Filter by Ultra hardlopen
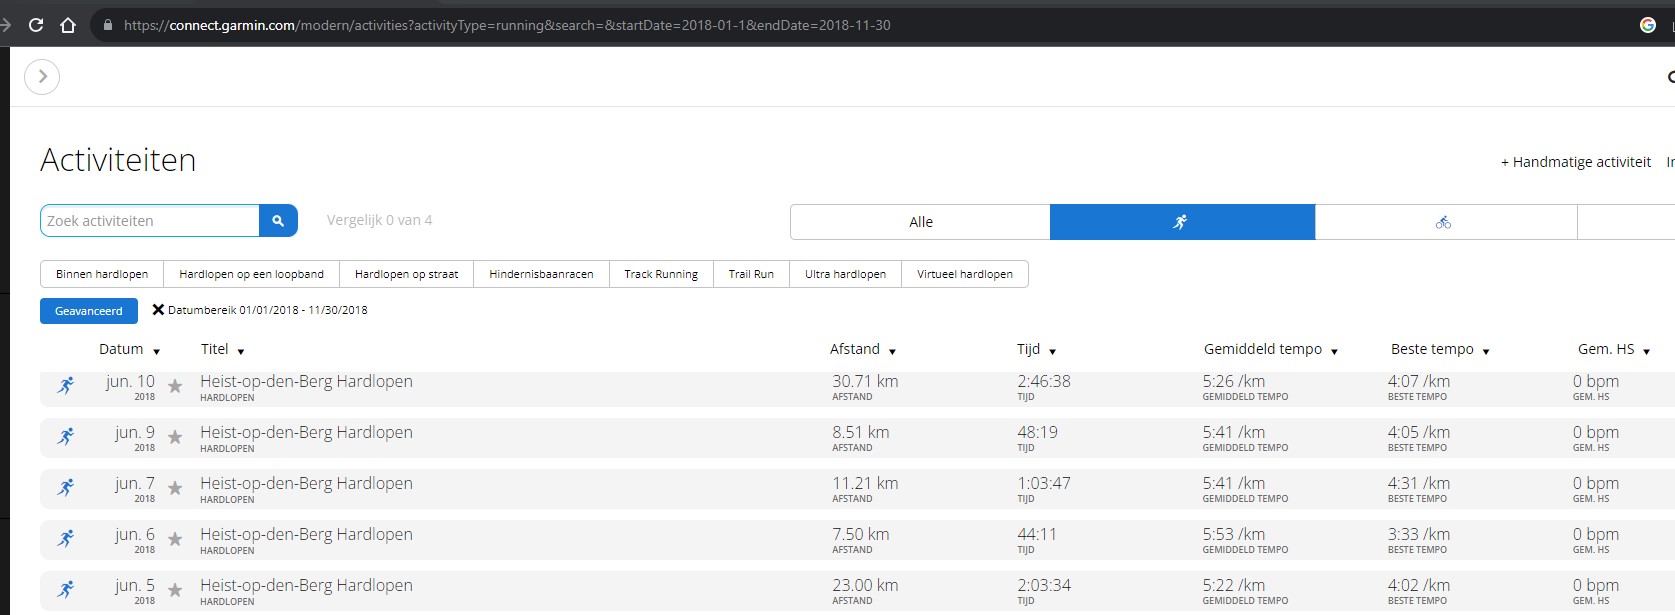The image size is (1675, 615). [x=845, y=274]
